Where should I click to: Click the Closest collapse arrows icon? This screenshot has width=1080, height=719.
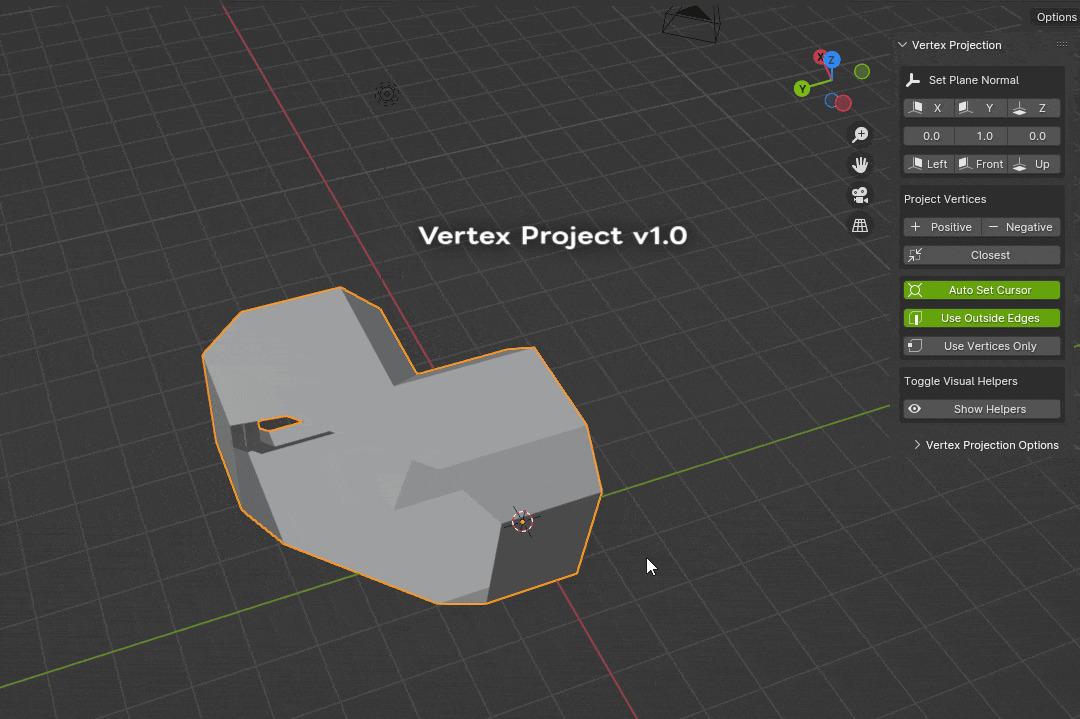915,255
